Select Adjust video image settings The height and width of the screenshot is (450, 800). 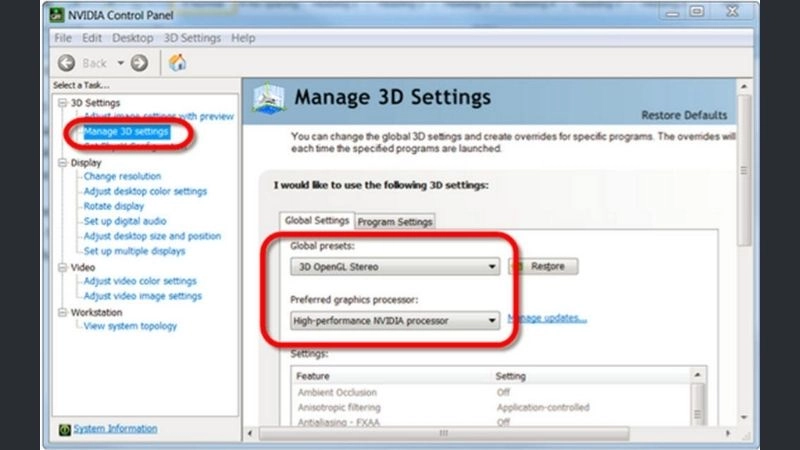click(143, 296)
